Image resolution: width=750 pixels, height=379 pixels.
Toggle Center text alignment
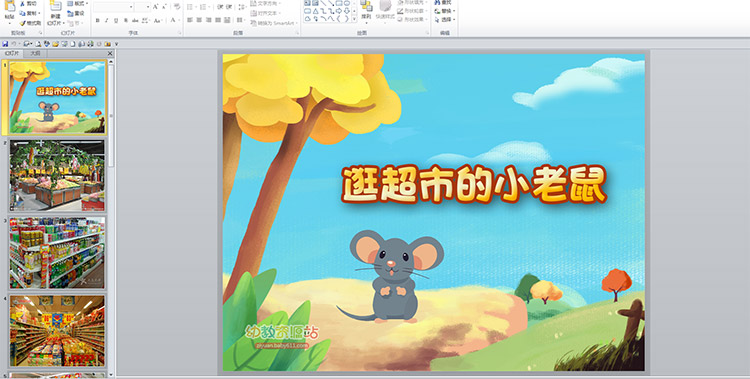coord(199,20)
